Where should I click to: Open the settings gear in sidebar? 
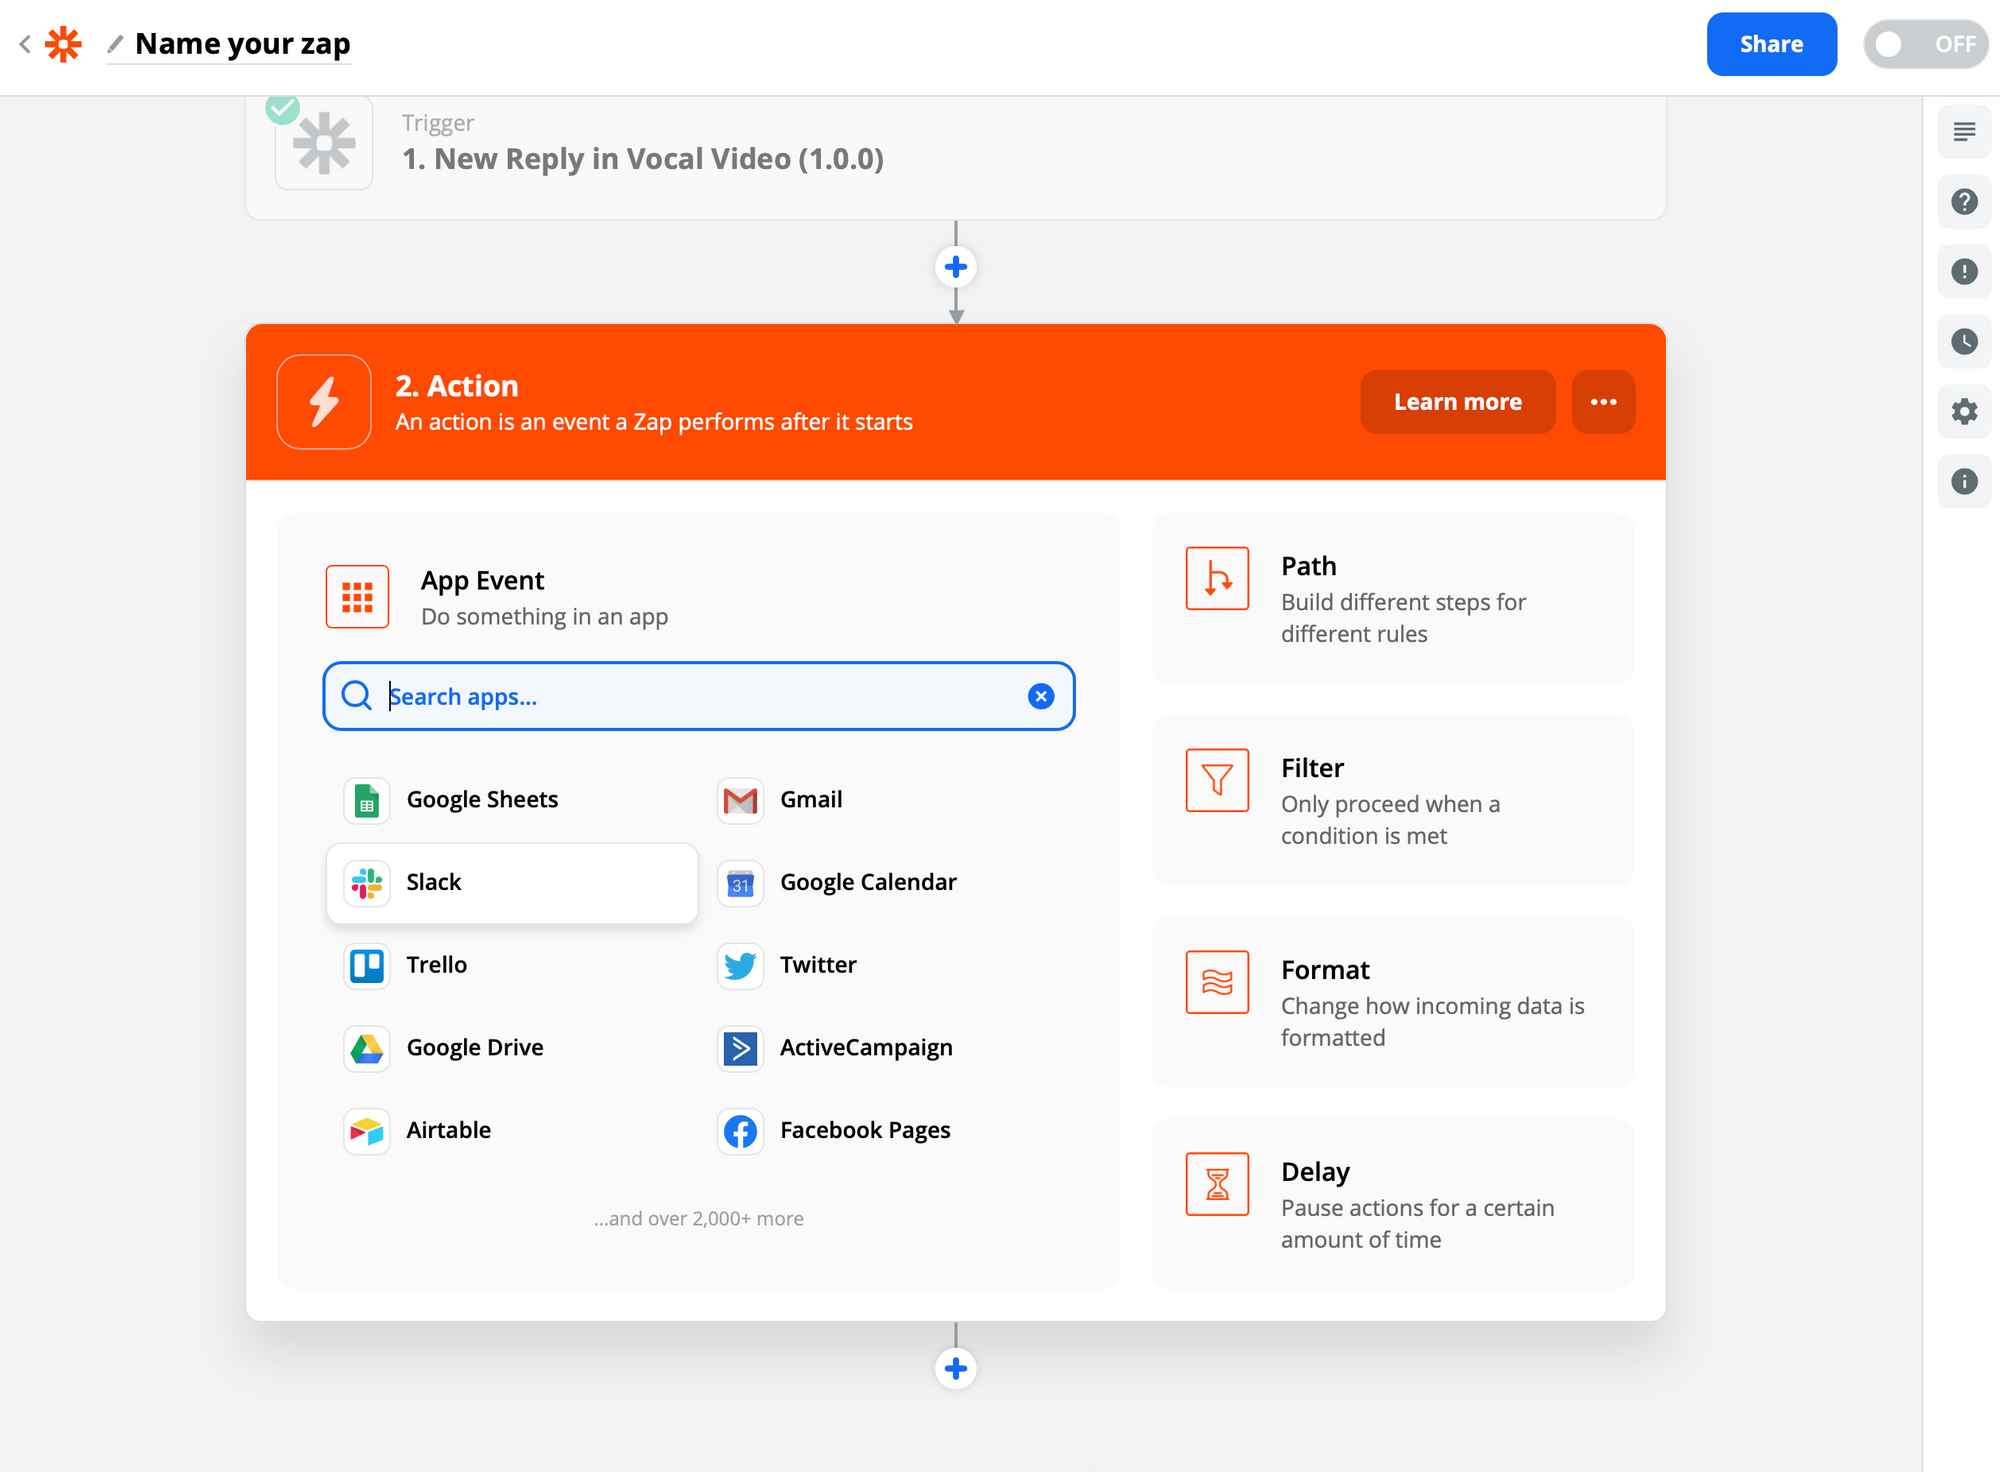1964,412
